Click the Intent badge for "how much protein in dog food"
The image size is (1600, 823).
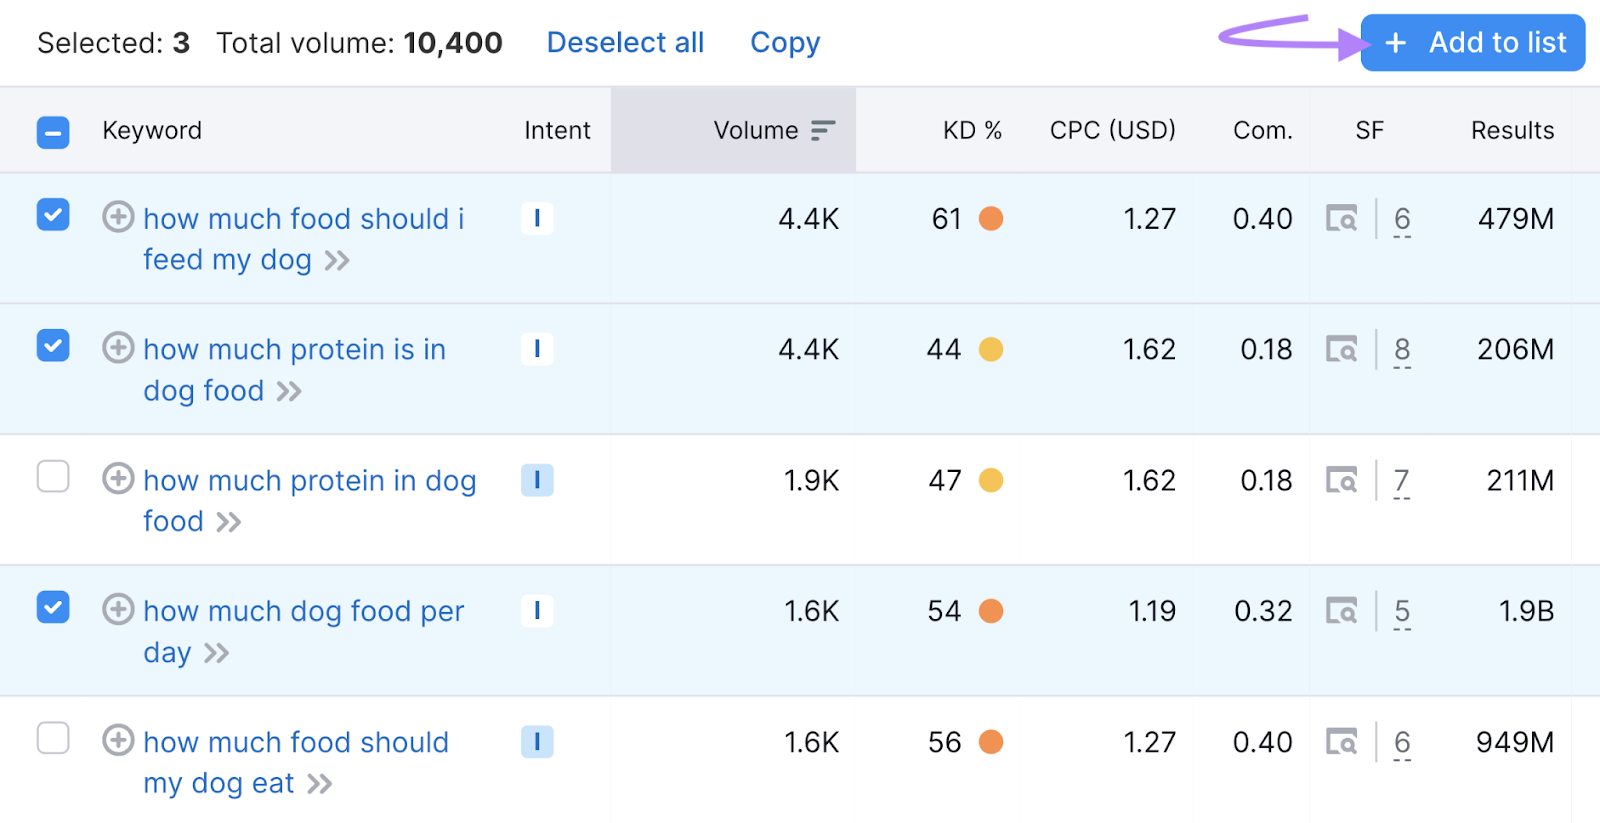538,480
